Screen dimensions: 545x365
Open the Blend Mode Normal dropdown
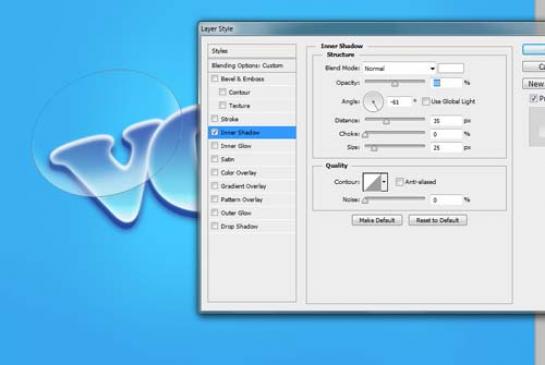[399, 68]
